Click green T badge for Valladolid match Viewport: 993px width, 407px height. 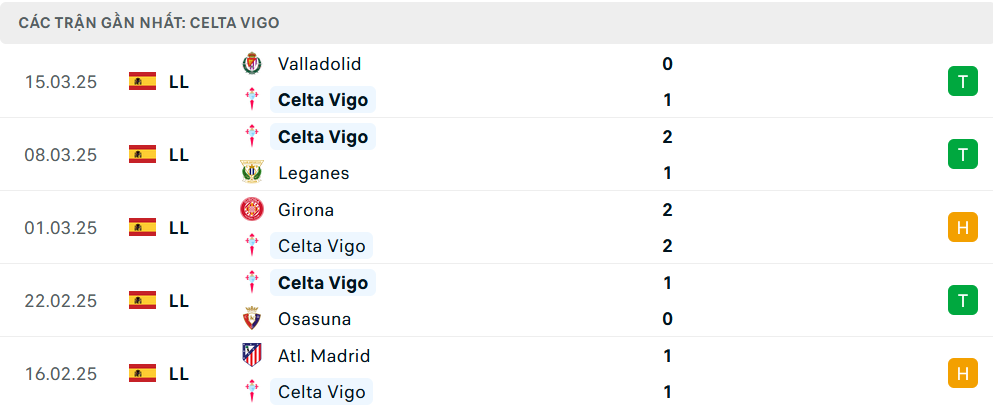coord(963,82)
